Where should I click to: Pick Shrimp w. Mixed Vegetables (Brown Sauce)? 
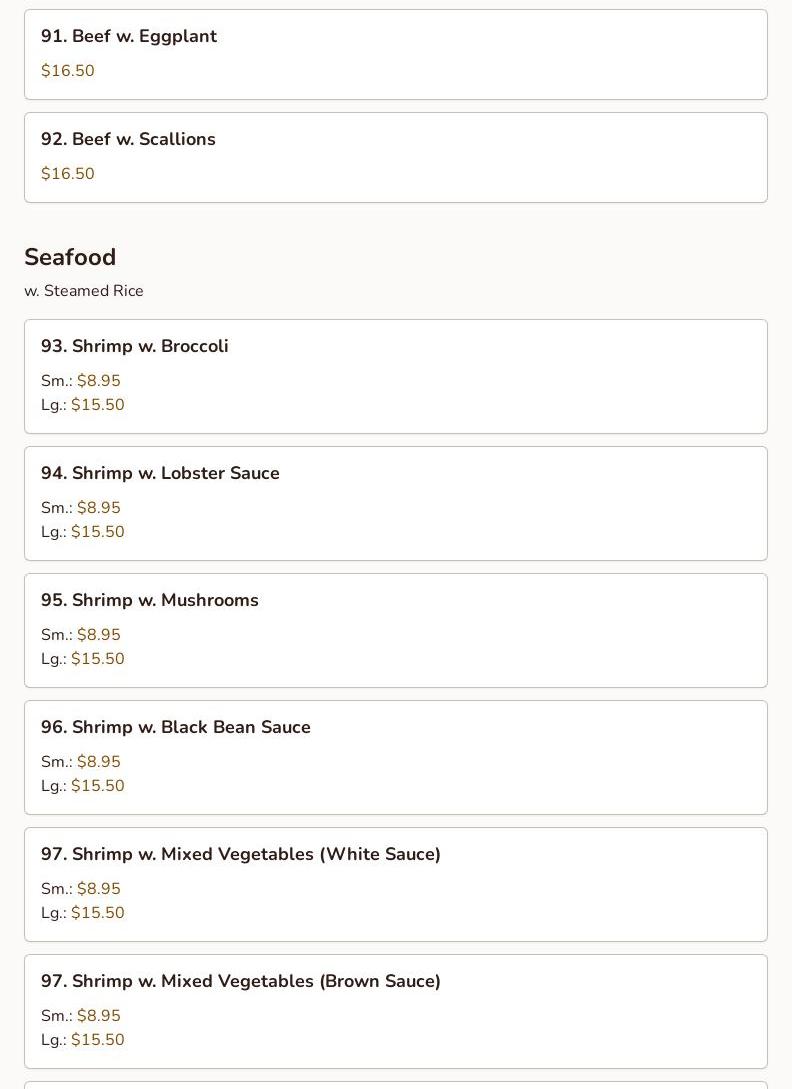241,981
